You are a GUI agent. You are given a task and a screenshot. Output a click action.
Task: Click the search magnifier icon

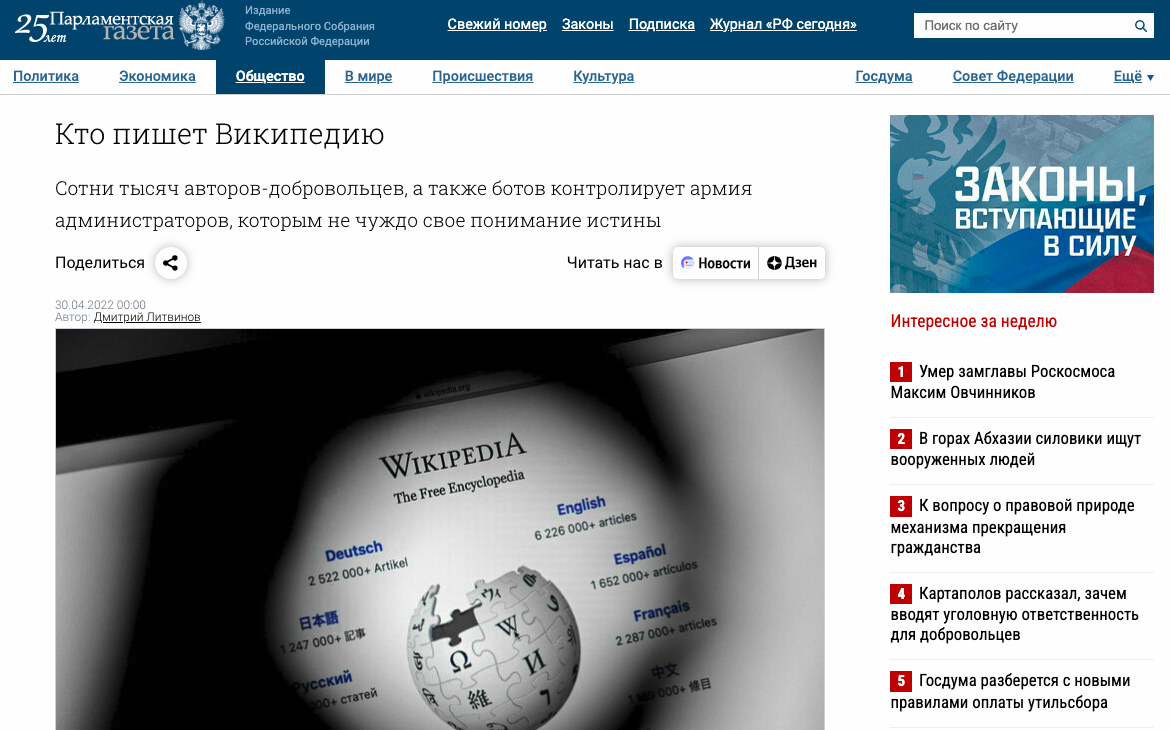pyautogui.click(x=1140, y=26)
